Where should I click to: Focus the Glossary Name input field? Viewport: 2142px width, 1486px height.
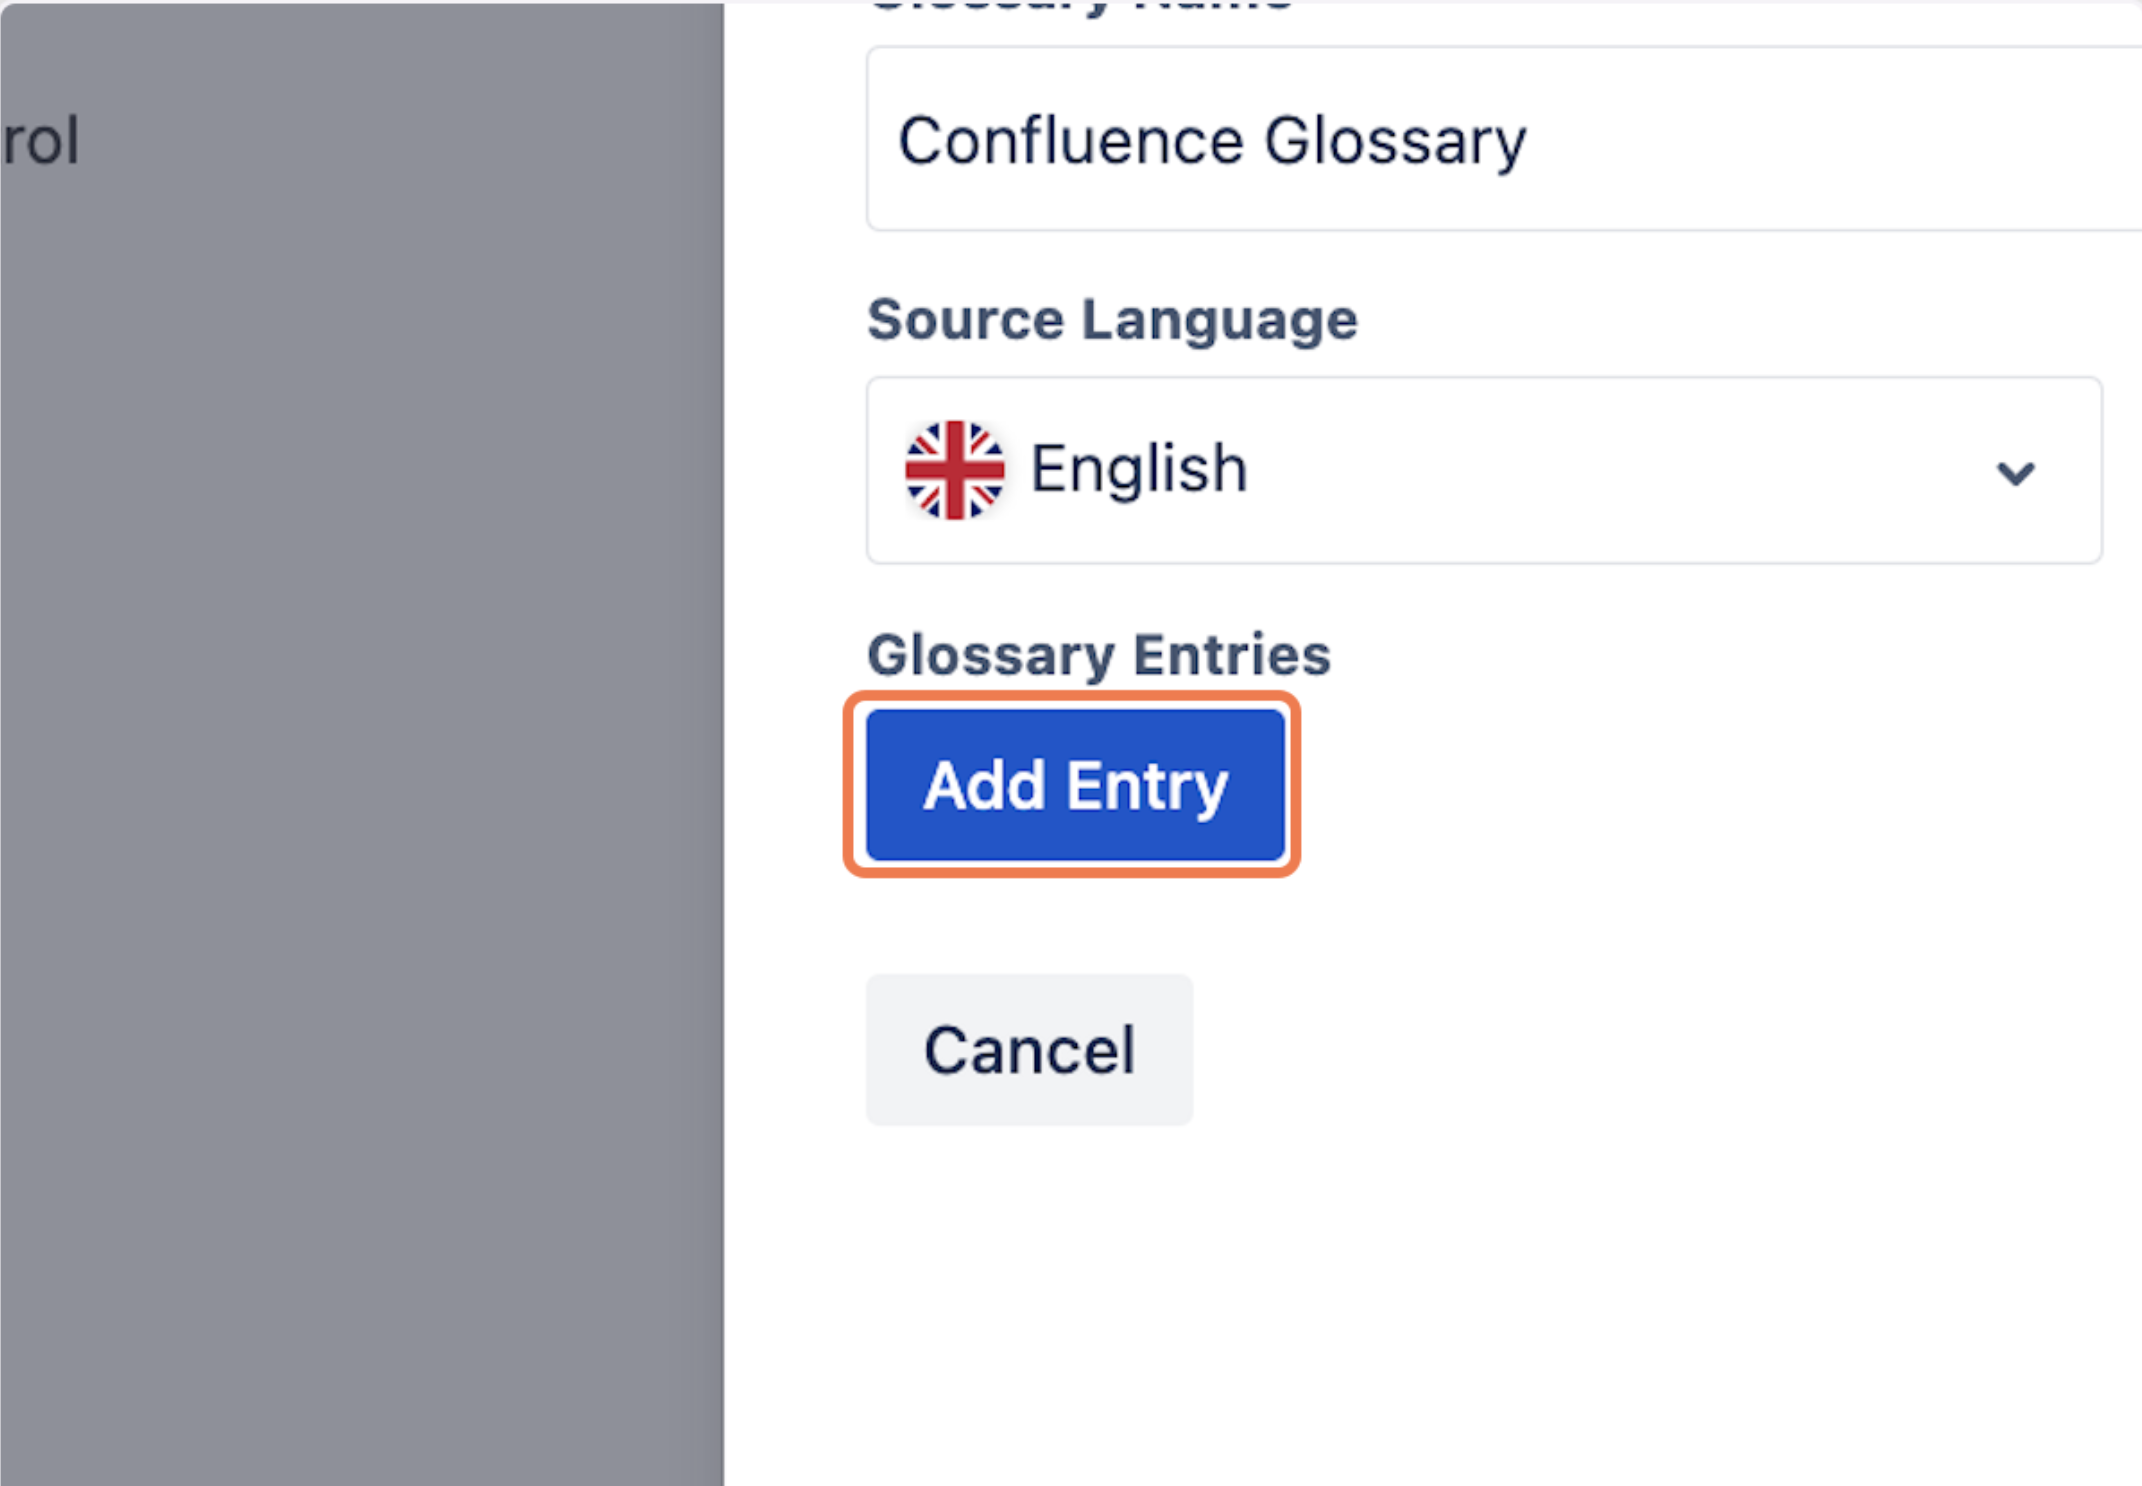point(1500,139)
